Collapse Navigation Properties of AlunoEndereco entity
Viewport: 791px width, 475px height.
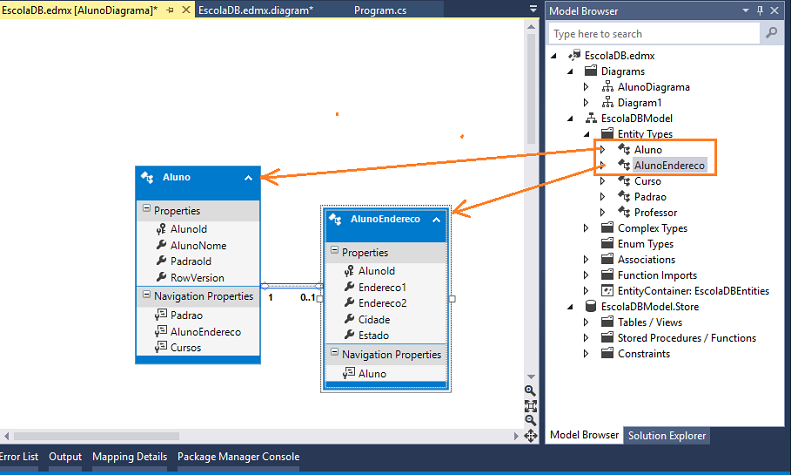tap(334, 352)
